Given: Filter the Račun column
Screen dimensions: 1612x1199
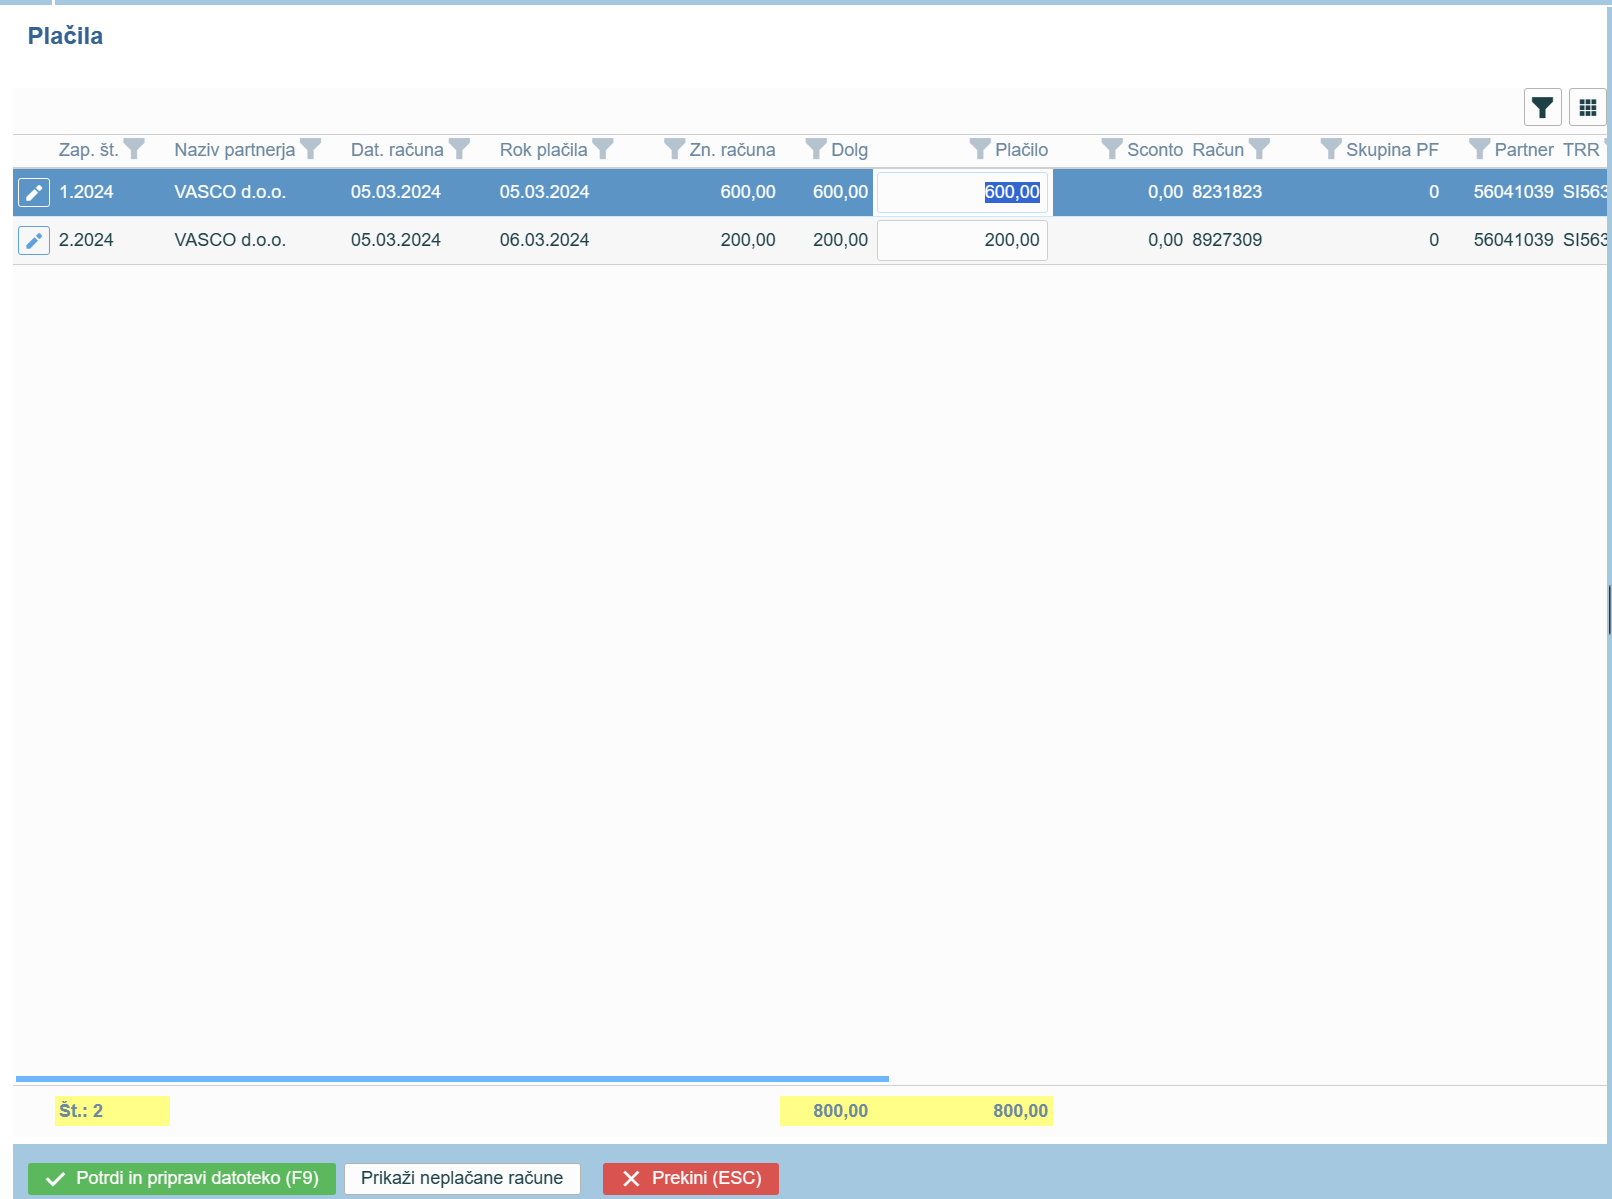Looking at the screenshot, I should 1259,149.
